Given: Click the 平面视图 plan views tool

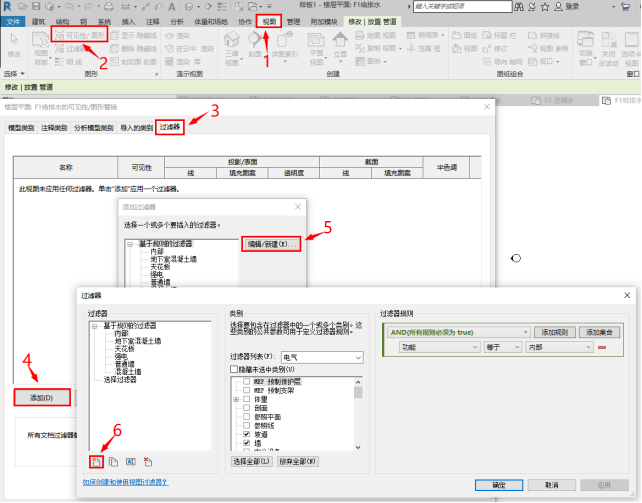Looking at the screenshot, I should [x=316, y=49].
